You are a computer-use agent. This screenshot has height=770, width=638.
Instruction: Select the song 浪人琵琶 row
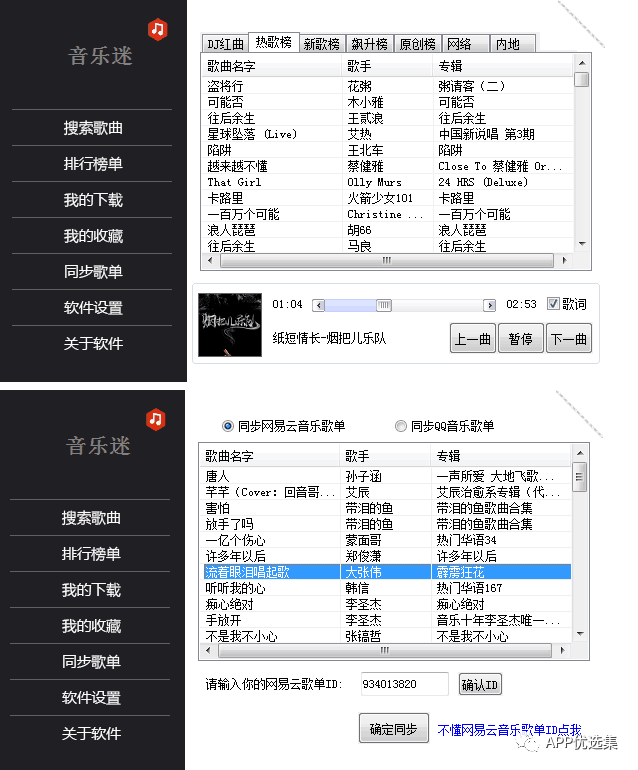pos(388,230)
